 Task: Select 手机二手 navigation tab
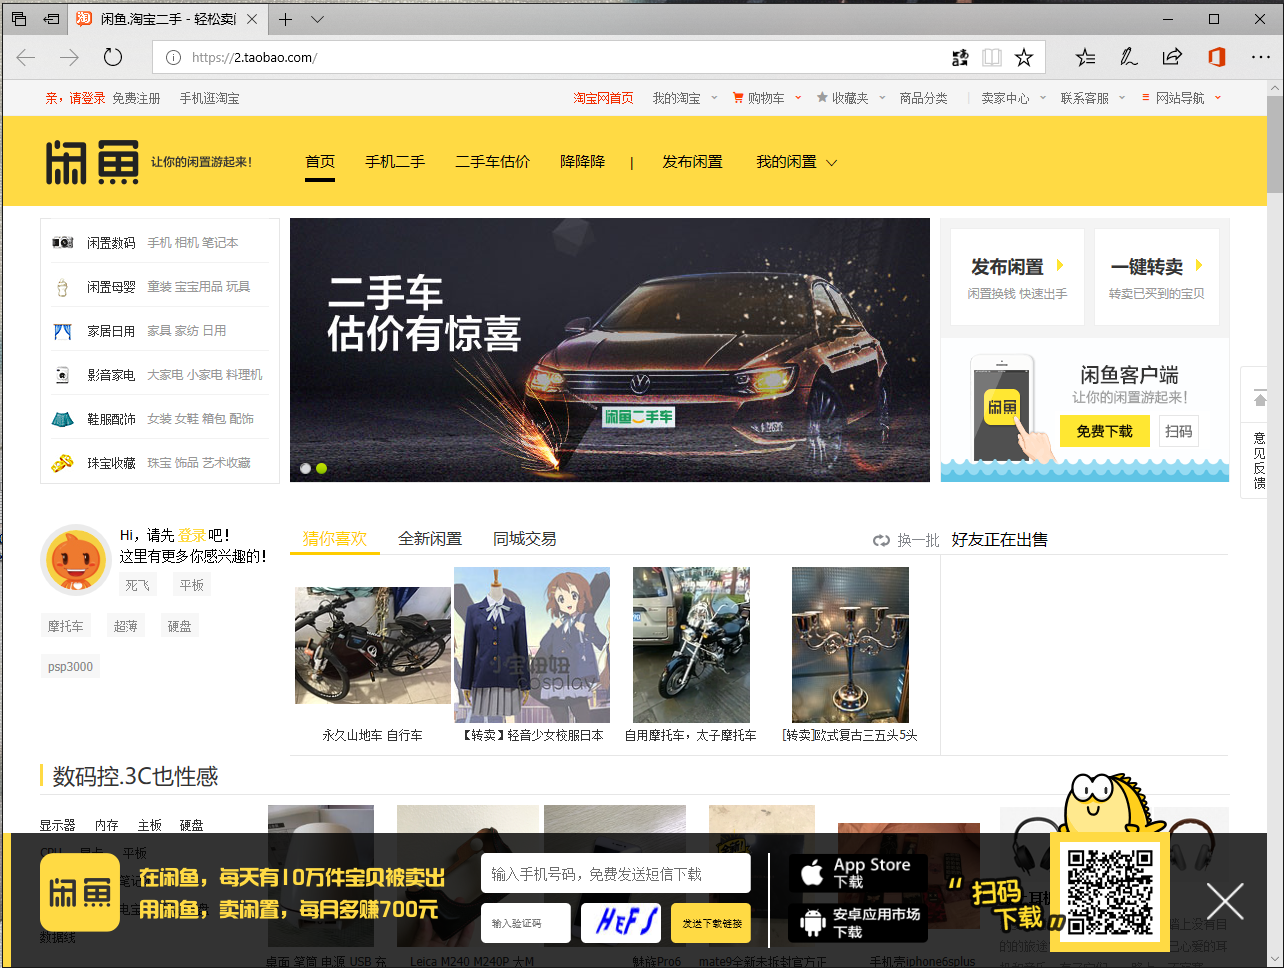tap(395, 162)
